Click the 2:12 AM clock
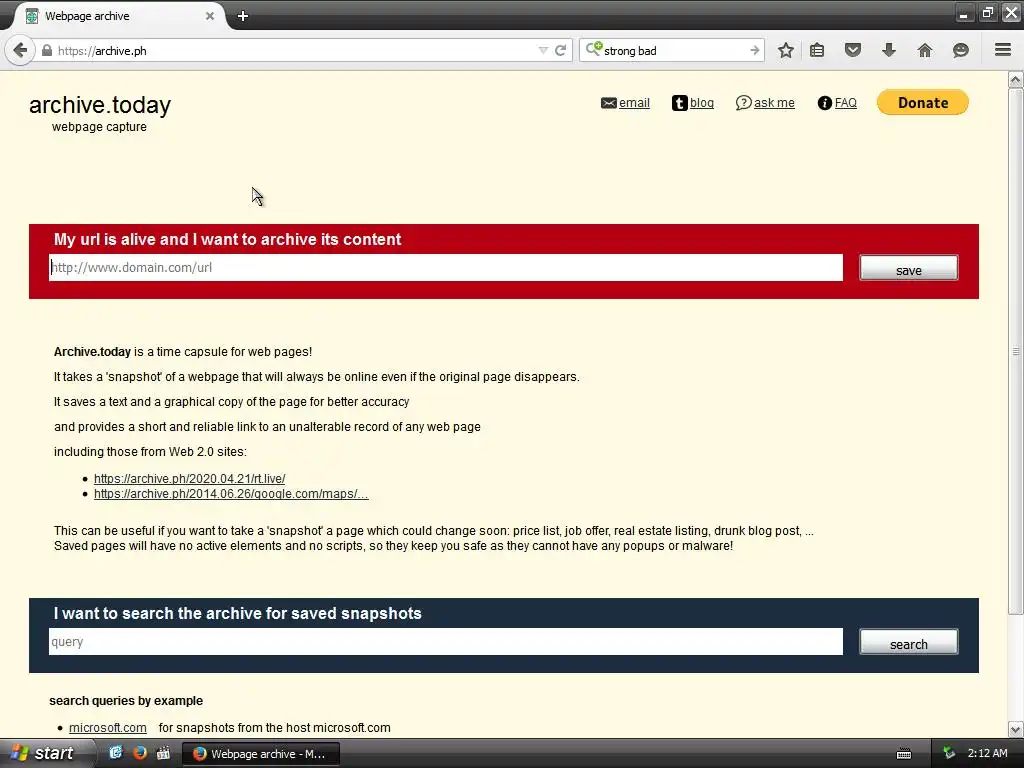 point(987,753)
